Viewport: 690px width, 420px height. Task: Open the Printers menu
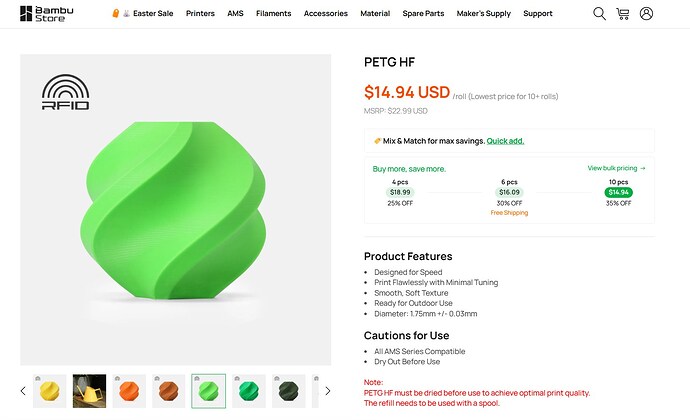[200, 14]
